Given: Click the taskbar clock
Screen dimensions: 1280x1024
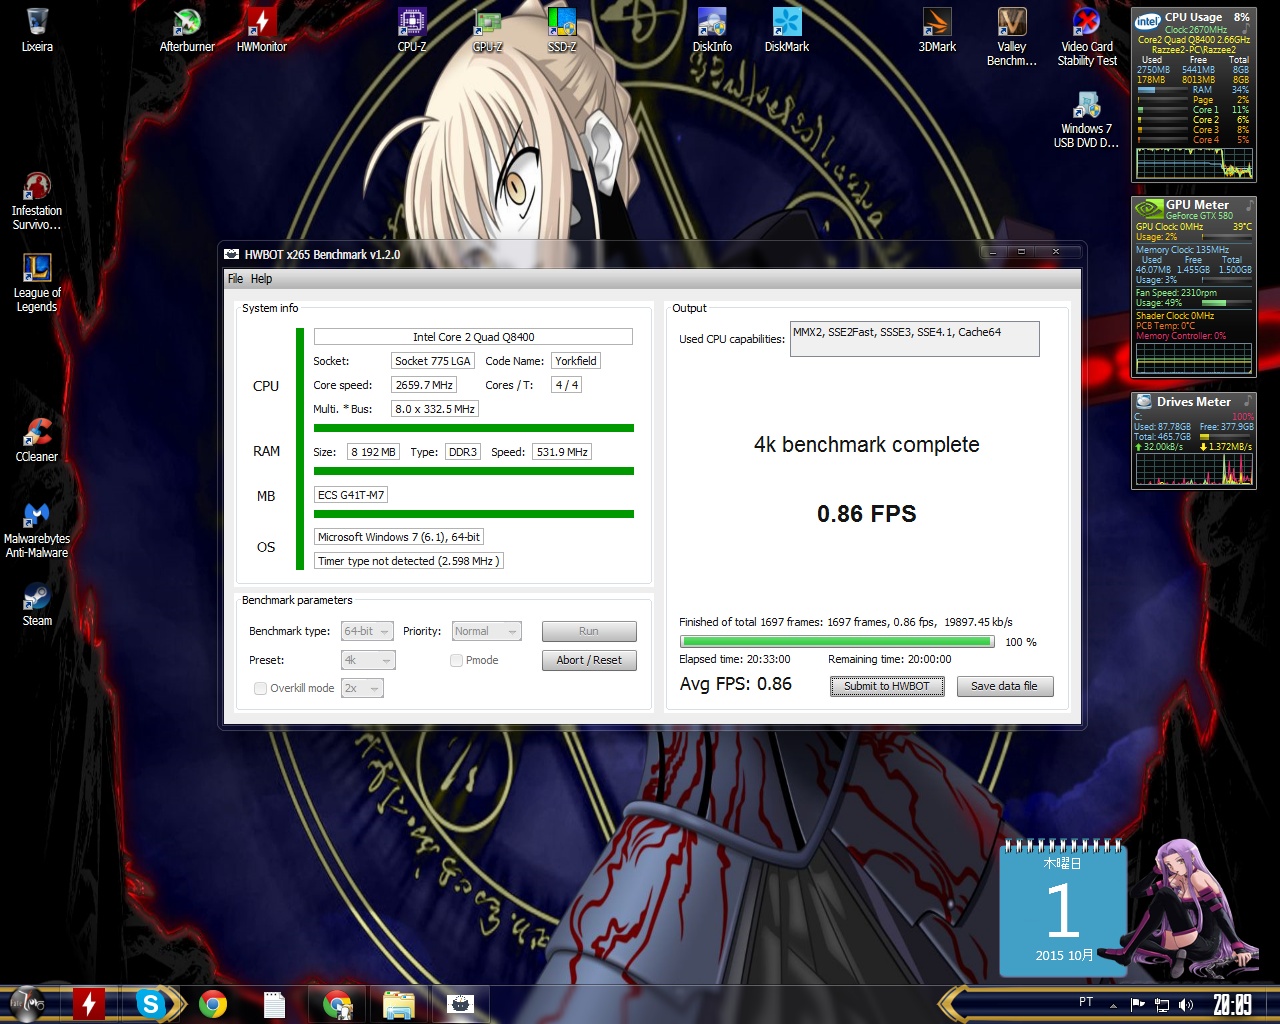Looking at the screenshot, I should (1232, 1004).
